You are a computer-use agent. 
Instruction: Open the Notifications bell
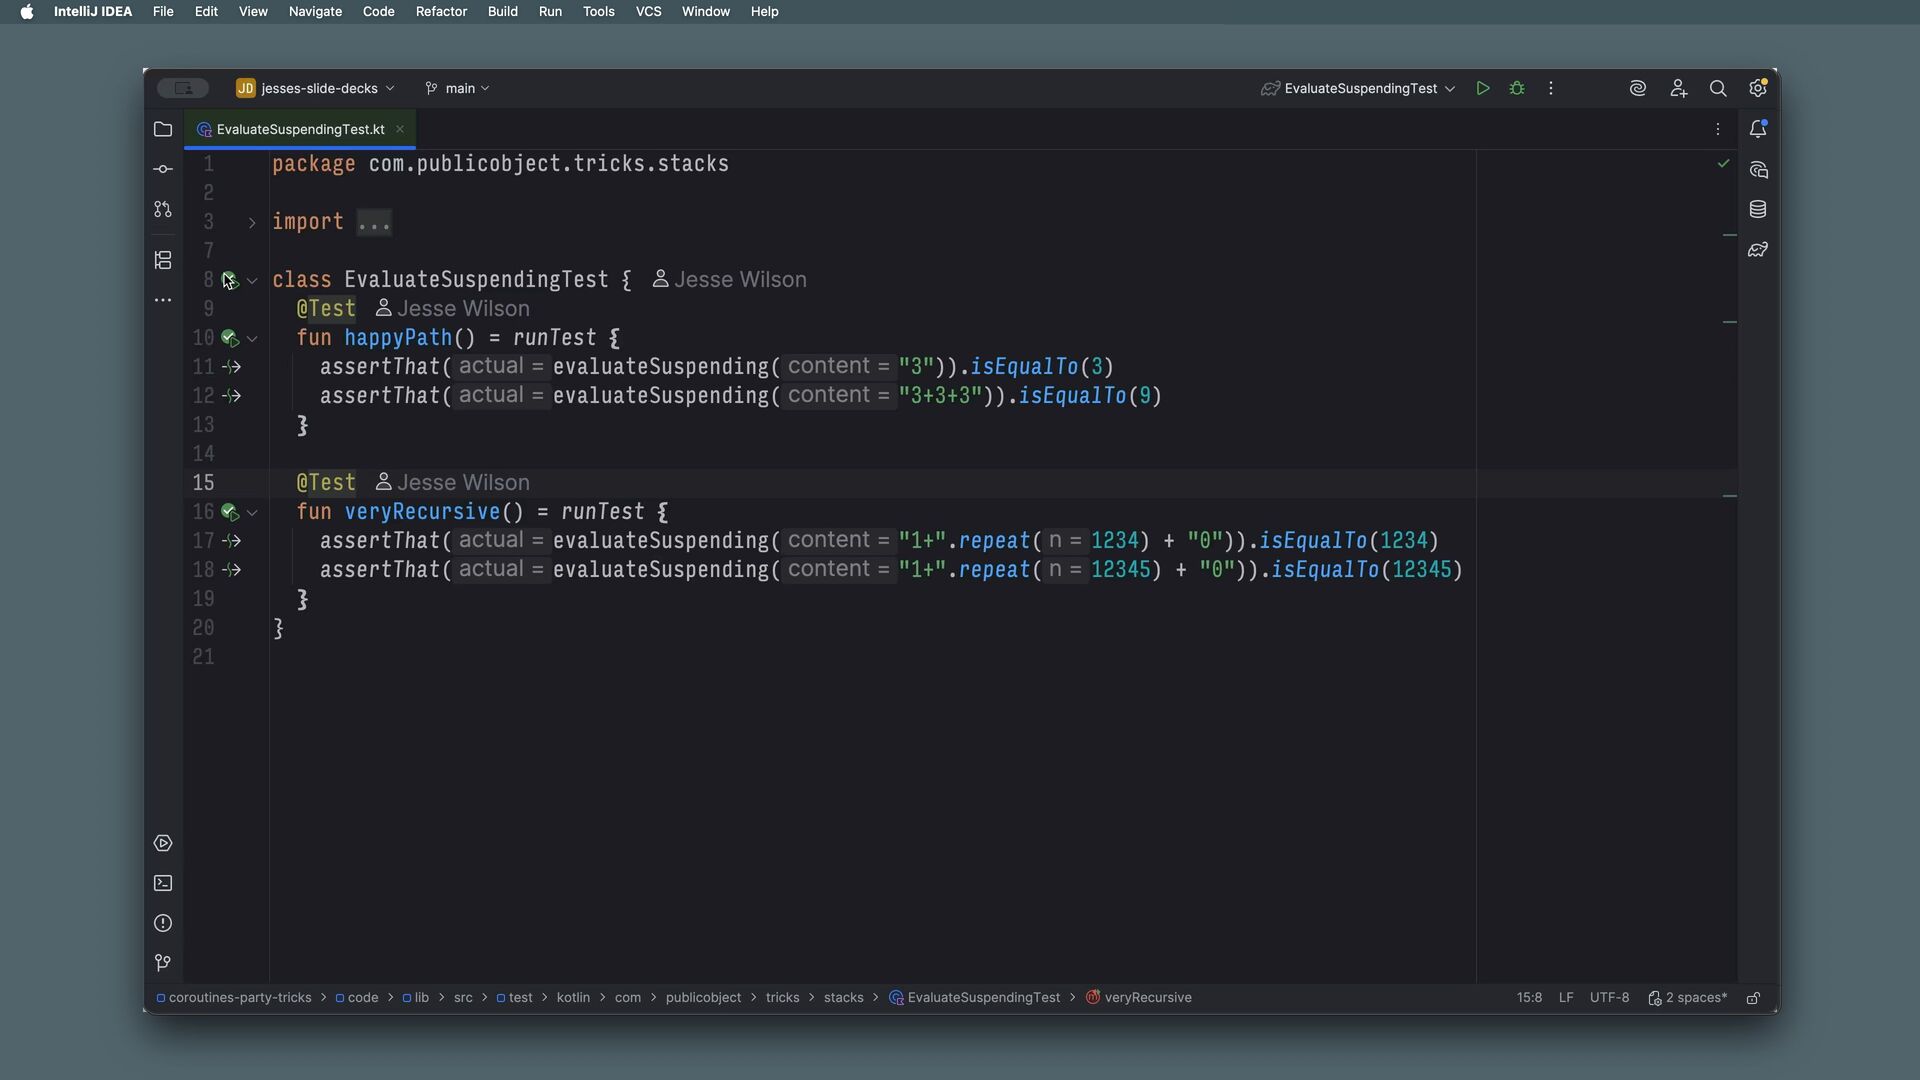tap(1758, 129)
